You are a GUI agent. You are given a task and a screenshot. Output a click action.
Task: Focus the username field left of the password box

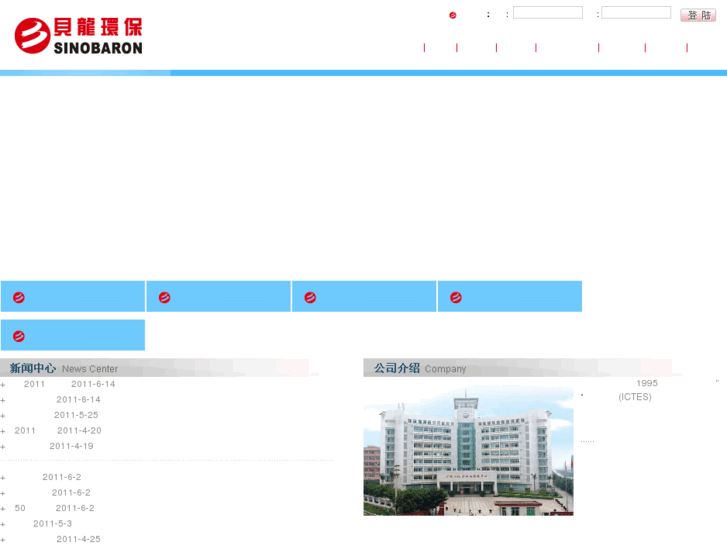[548, 13]
